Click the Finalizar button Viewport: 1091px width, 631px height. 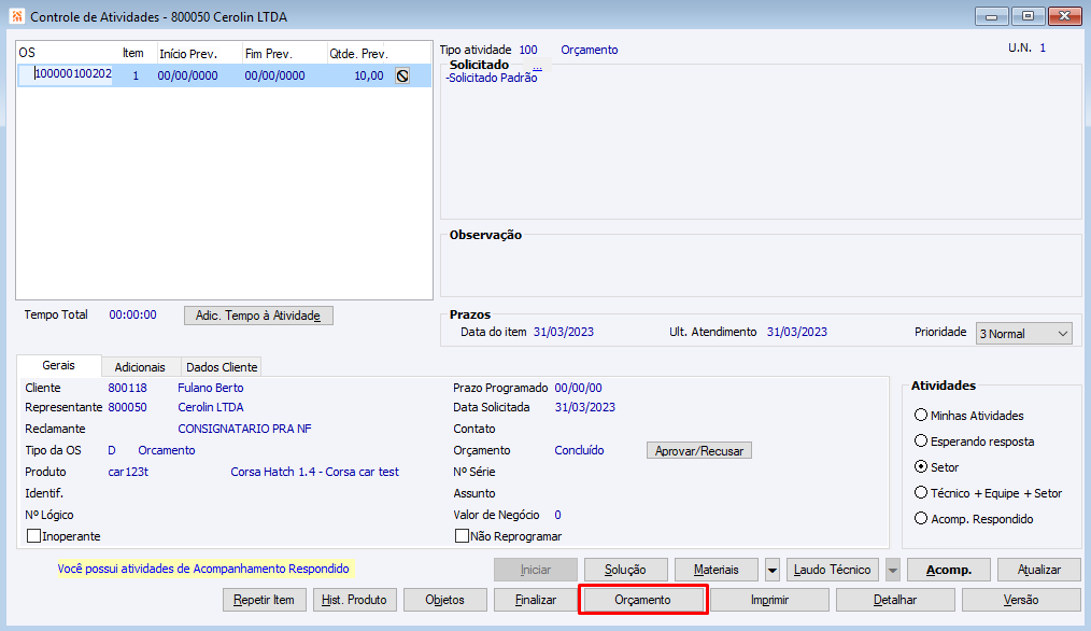536,600
